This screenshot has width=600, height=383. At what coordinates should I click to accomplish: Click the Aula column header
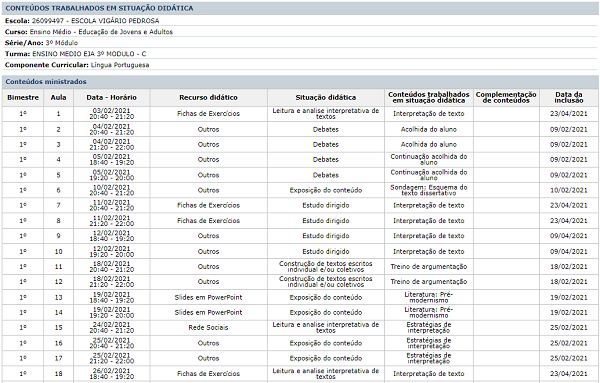click(x=59, y=98)
